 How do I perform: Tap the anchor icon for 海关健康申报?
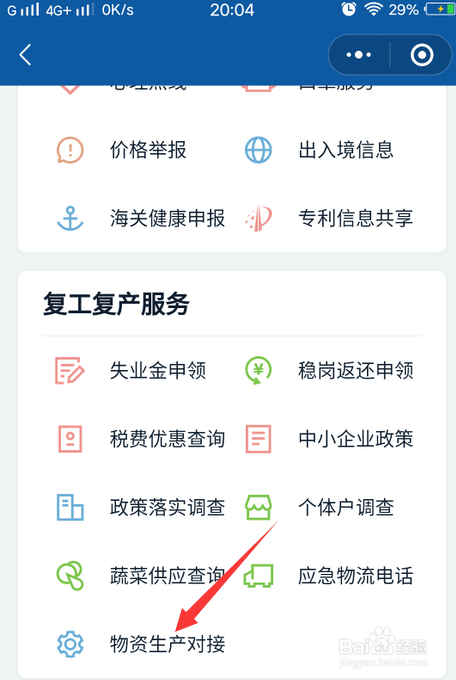click(x=70, y=218)
